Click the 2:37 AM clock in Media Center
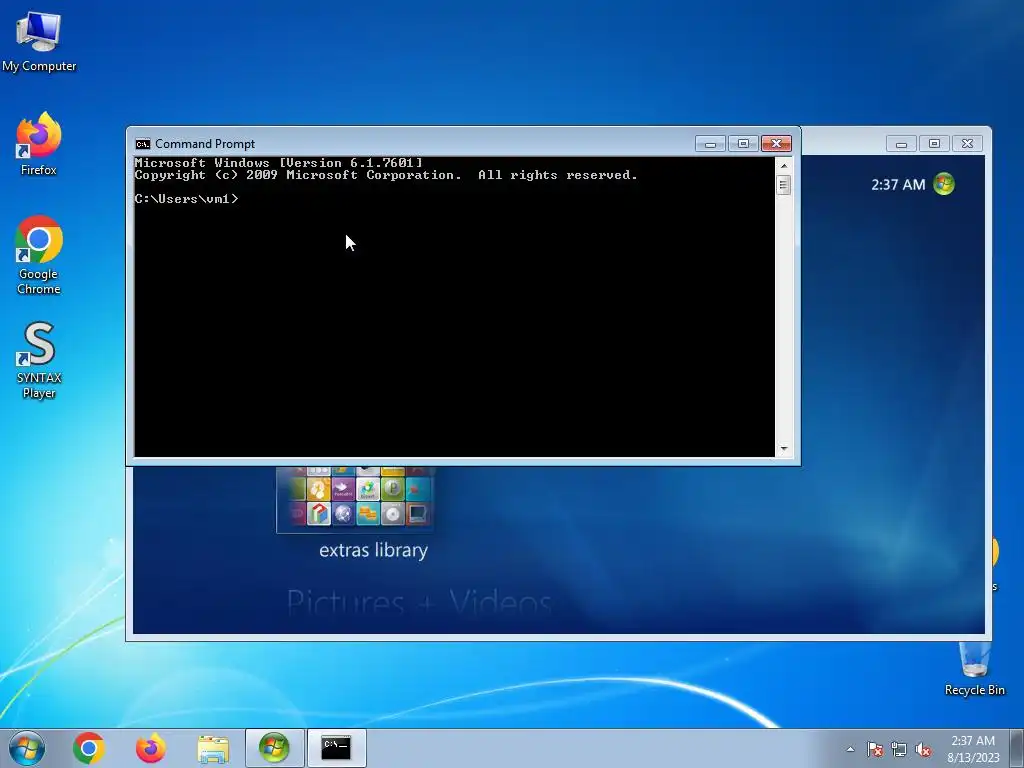1024x768 pixels. coord(898,185)
